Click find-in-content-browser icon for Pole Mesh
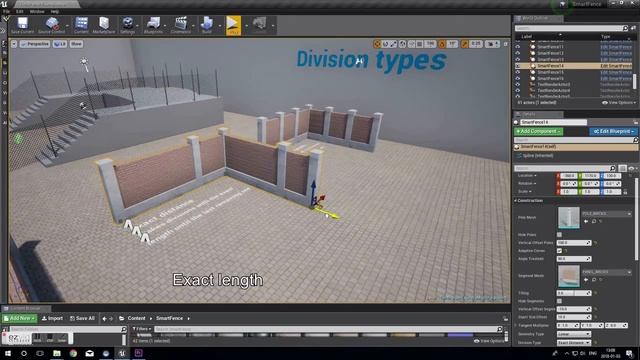Screen dimensions: 640x360 tap(594, 221)
